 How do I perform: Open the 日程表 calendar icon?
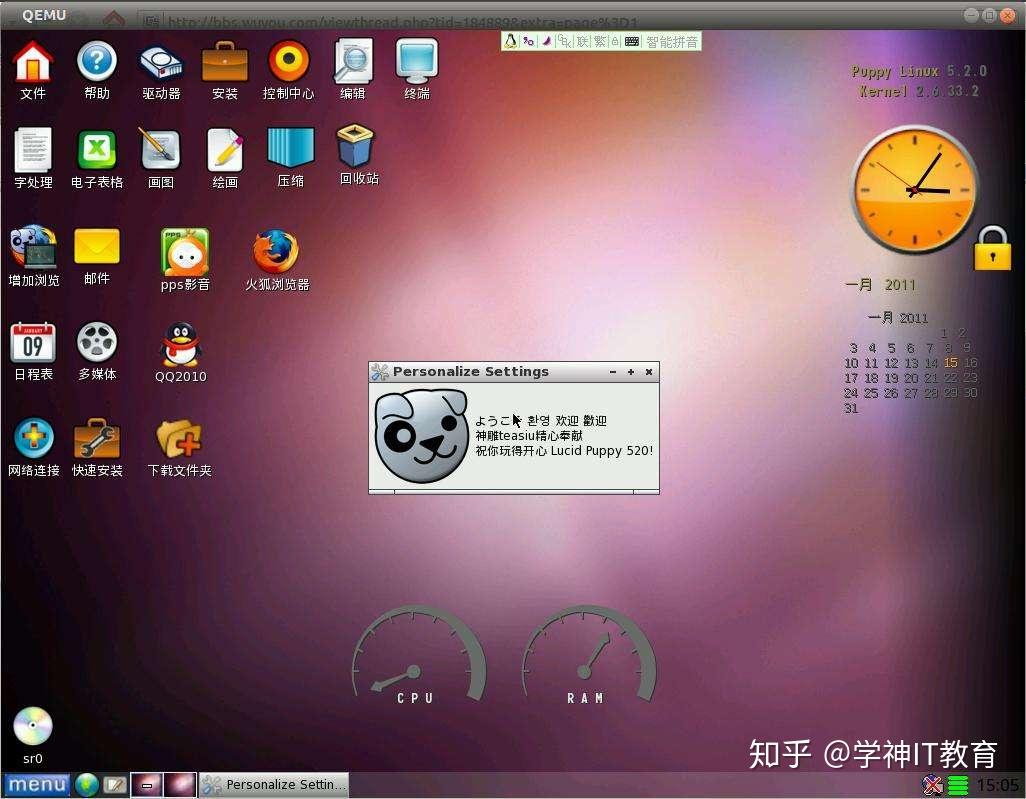tap(33, 343)
